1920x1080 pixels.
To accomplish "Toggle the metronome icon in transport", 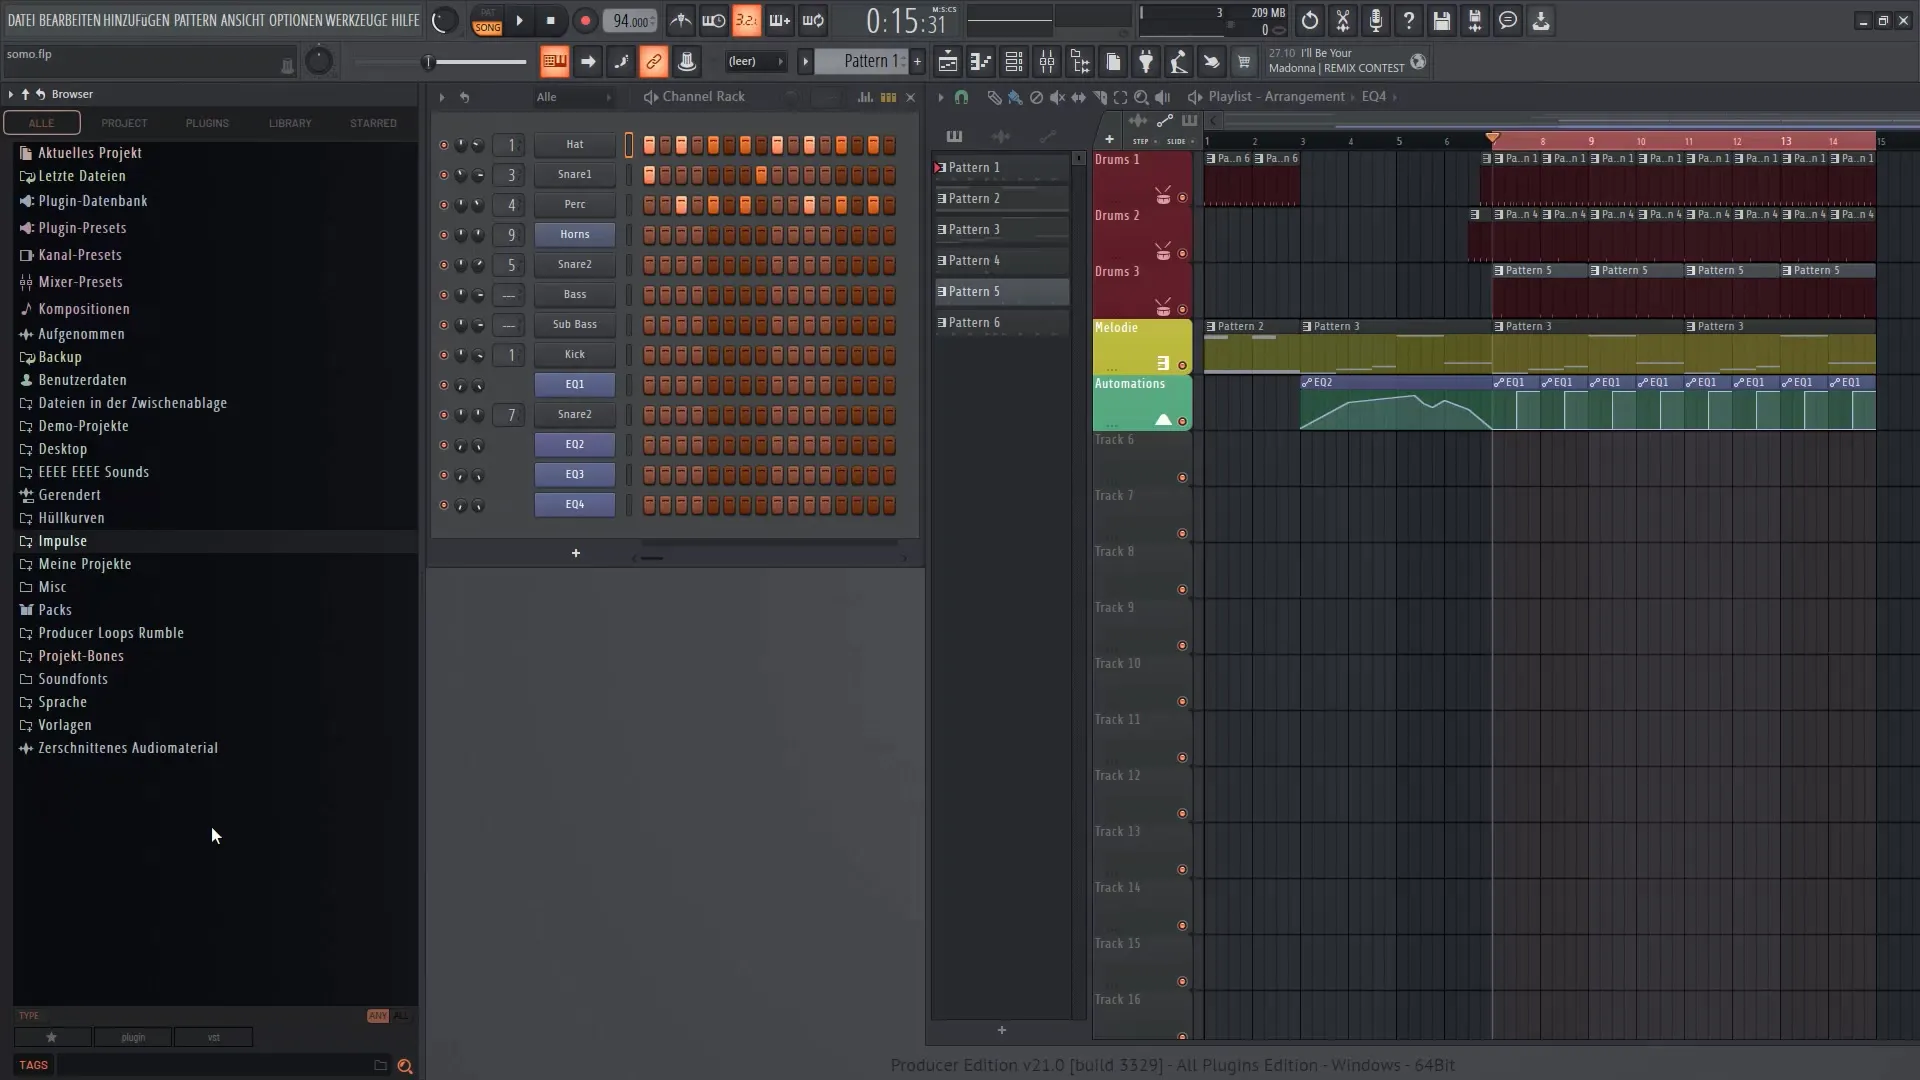I will click(680, 20).
